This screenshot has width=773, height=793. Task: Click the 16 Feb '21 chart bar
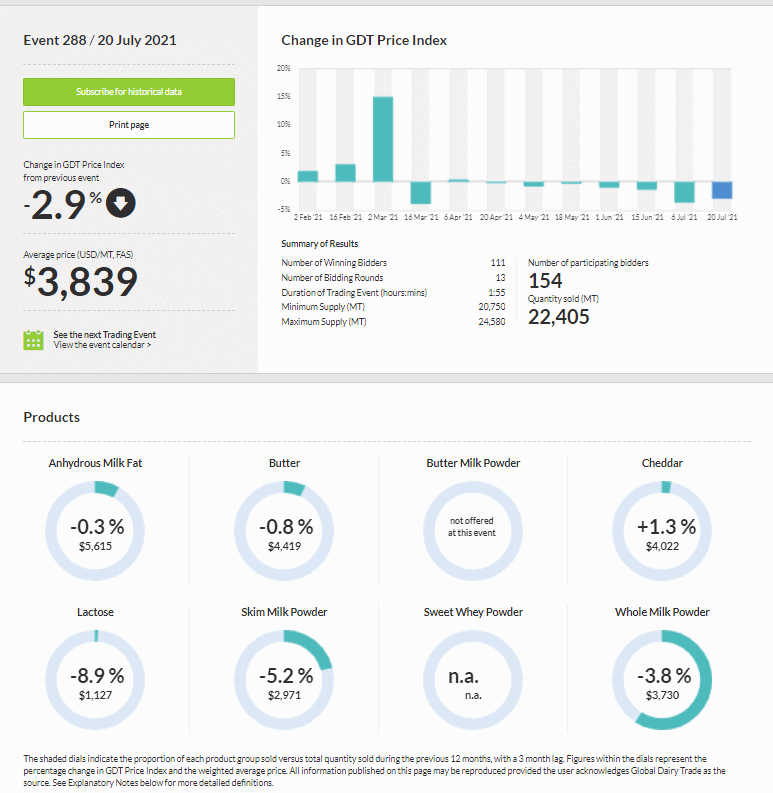(346, 173)
